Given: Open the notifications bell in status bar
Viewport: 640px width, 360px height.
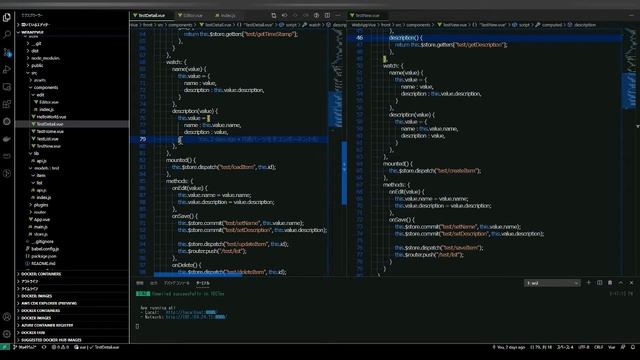Looking at the screenshot, I should click(x=633, y=347).
